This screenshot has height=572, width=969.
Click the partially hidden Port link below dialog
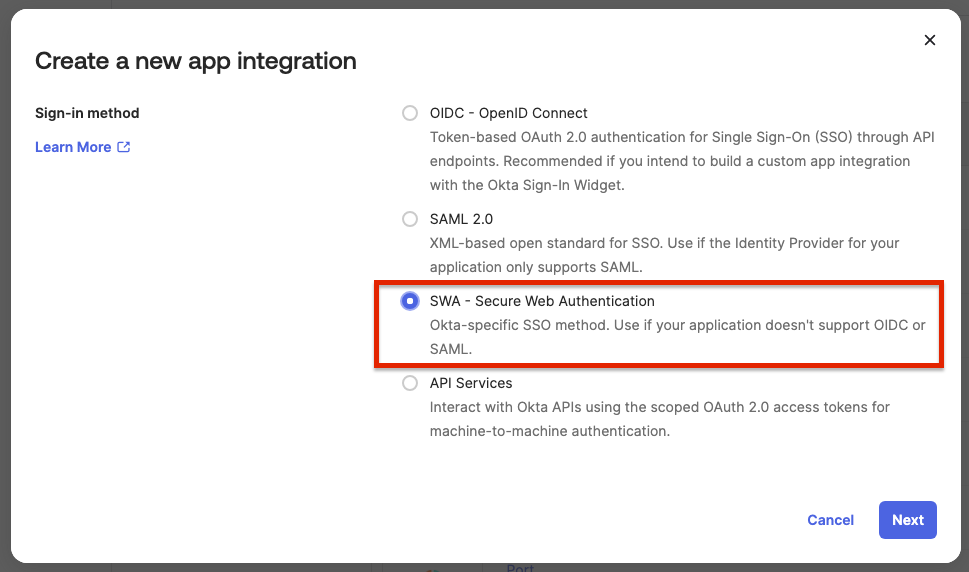520,567
